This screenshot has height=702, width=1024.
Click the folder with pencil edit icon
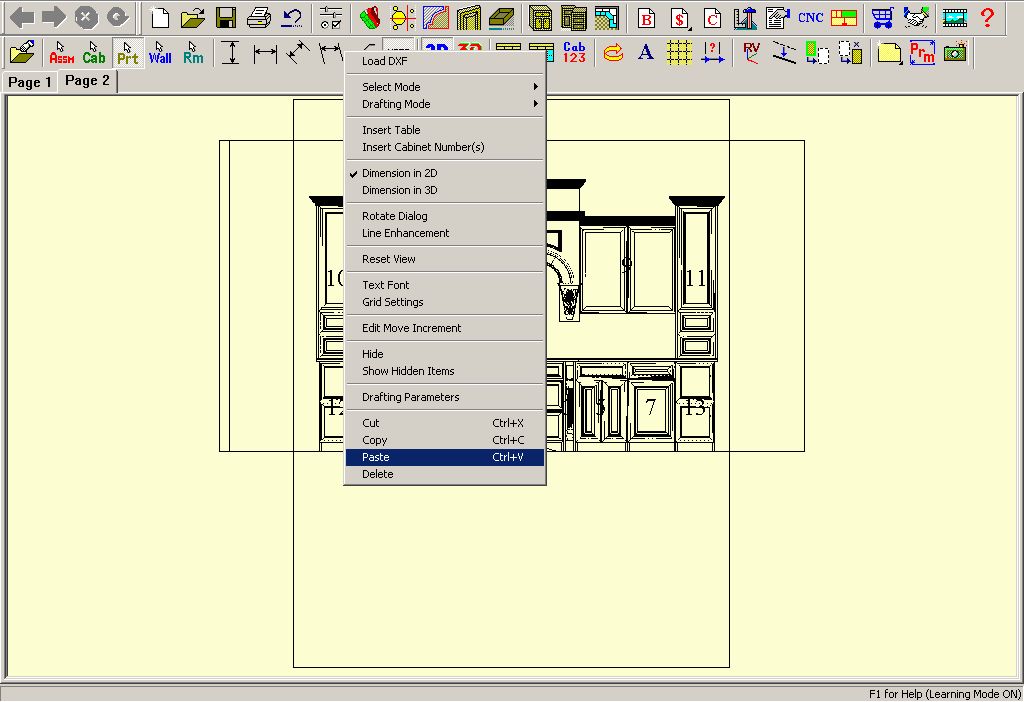tap(22, 53)
